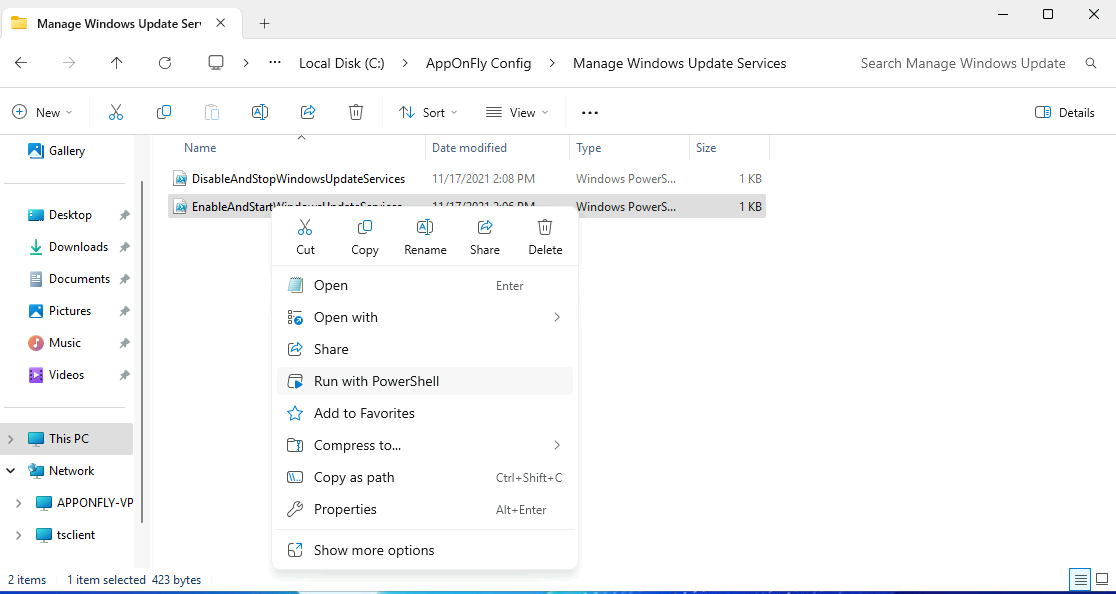1116x594 pixels.
Task: Open search using the magnifier icon
Action: [1091, 63]
